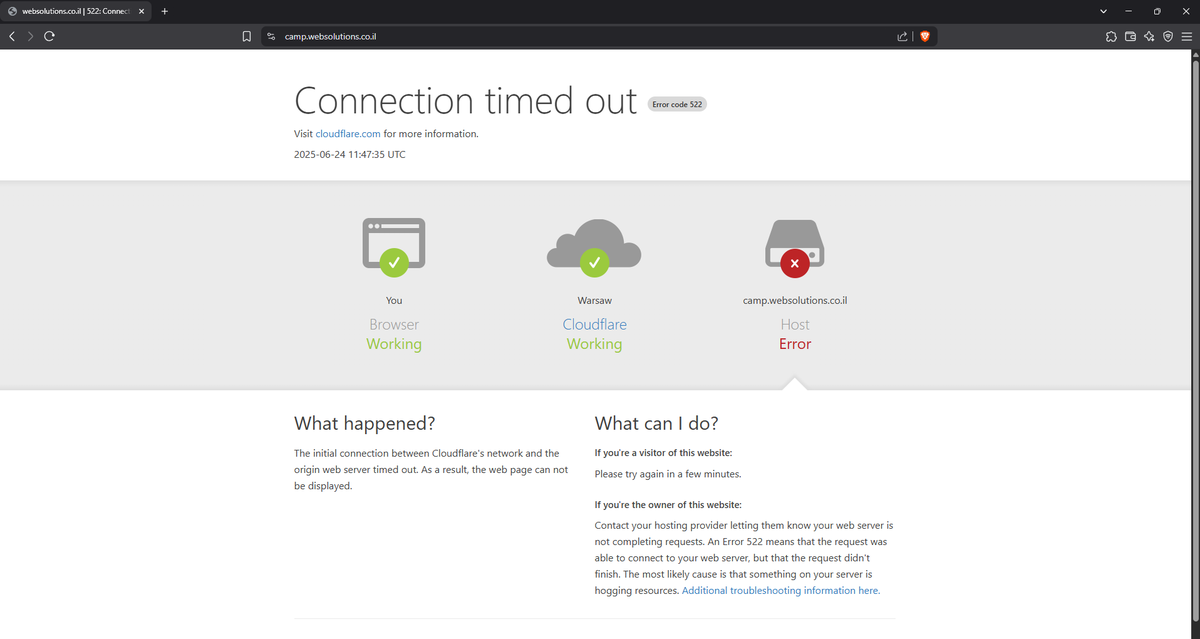Open the Extensions puzzle icon
Image resolution: width=1200 pixels, height=639 pixels.
pos(1112,37)
